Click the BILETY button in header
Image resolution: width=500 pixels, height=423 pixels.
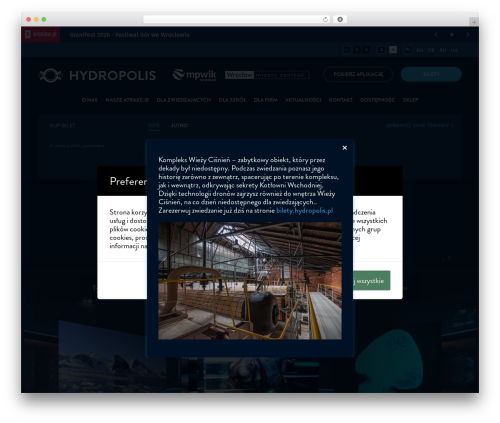point(431,74)
